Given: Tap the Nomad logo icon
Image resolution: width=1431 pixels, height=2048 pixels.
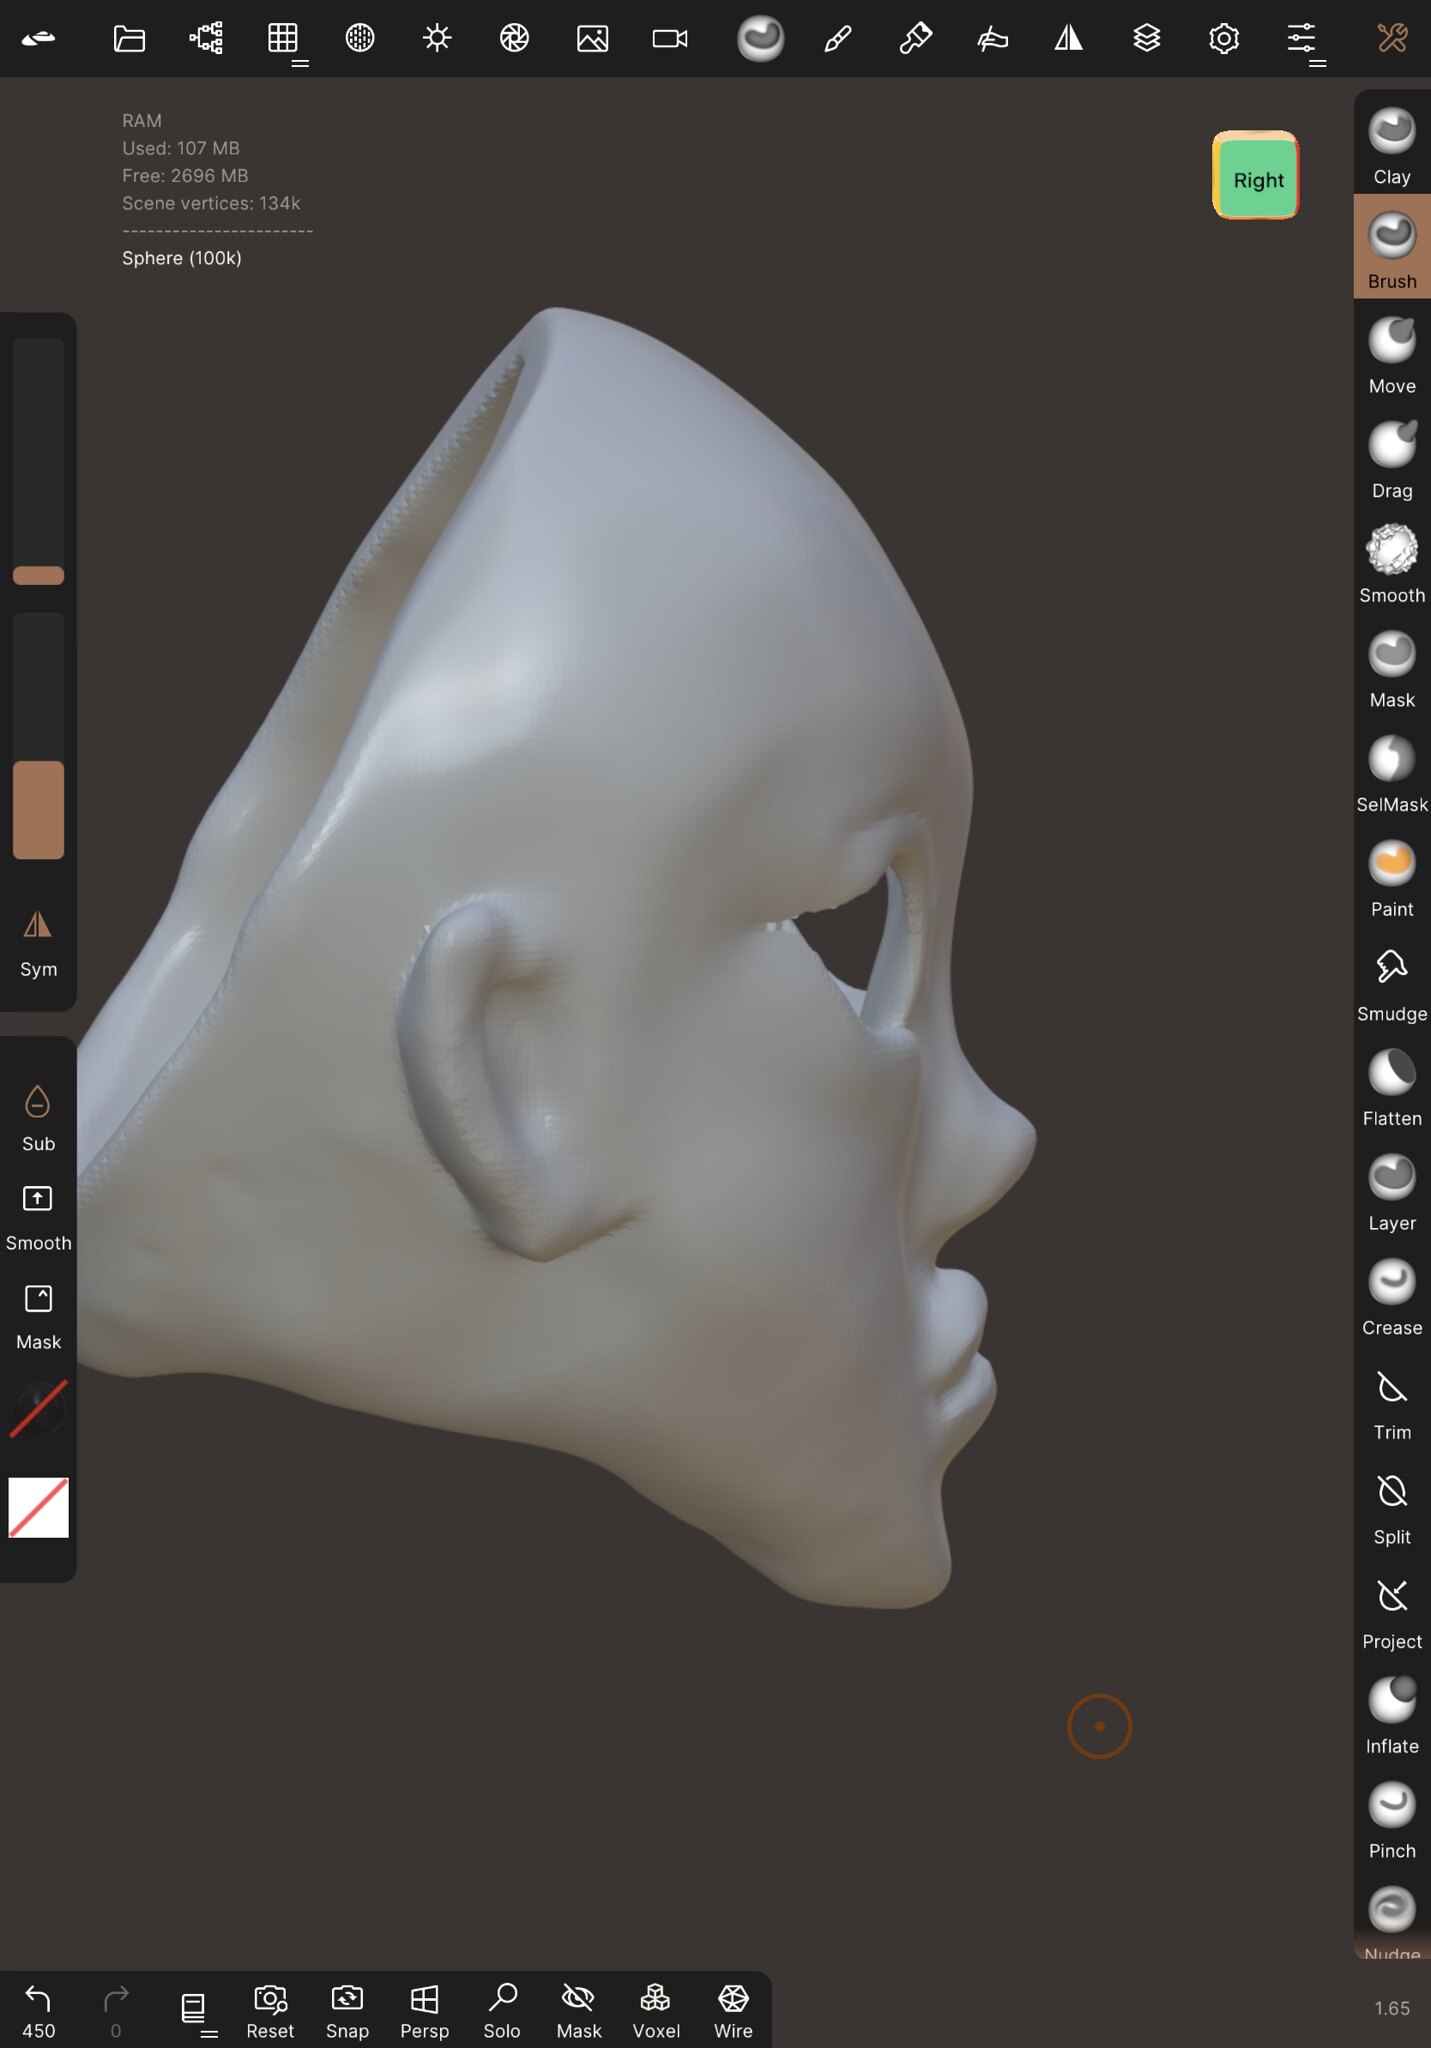Looking at the screenshot, I should click(x=38, y=38).
